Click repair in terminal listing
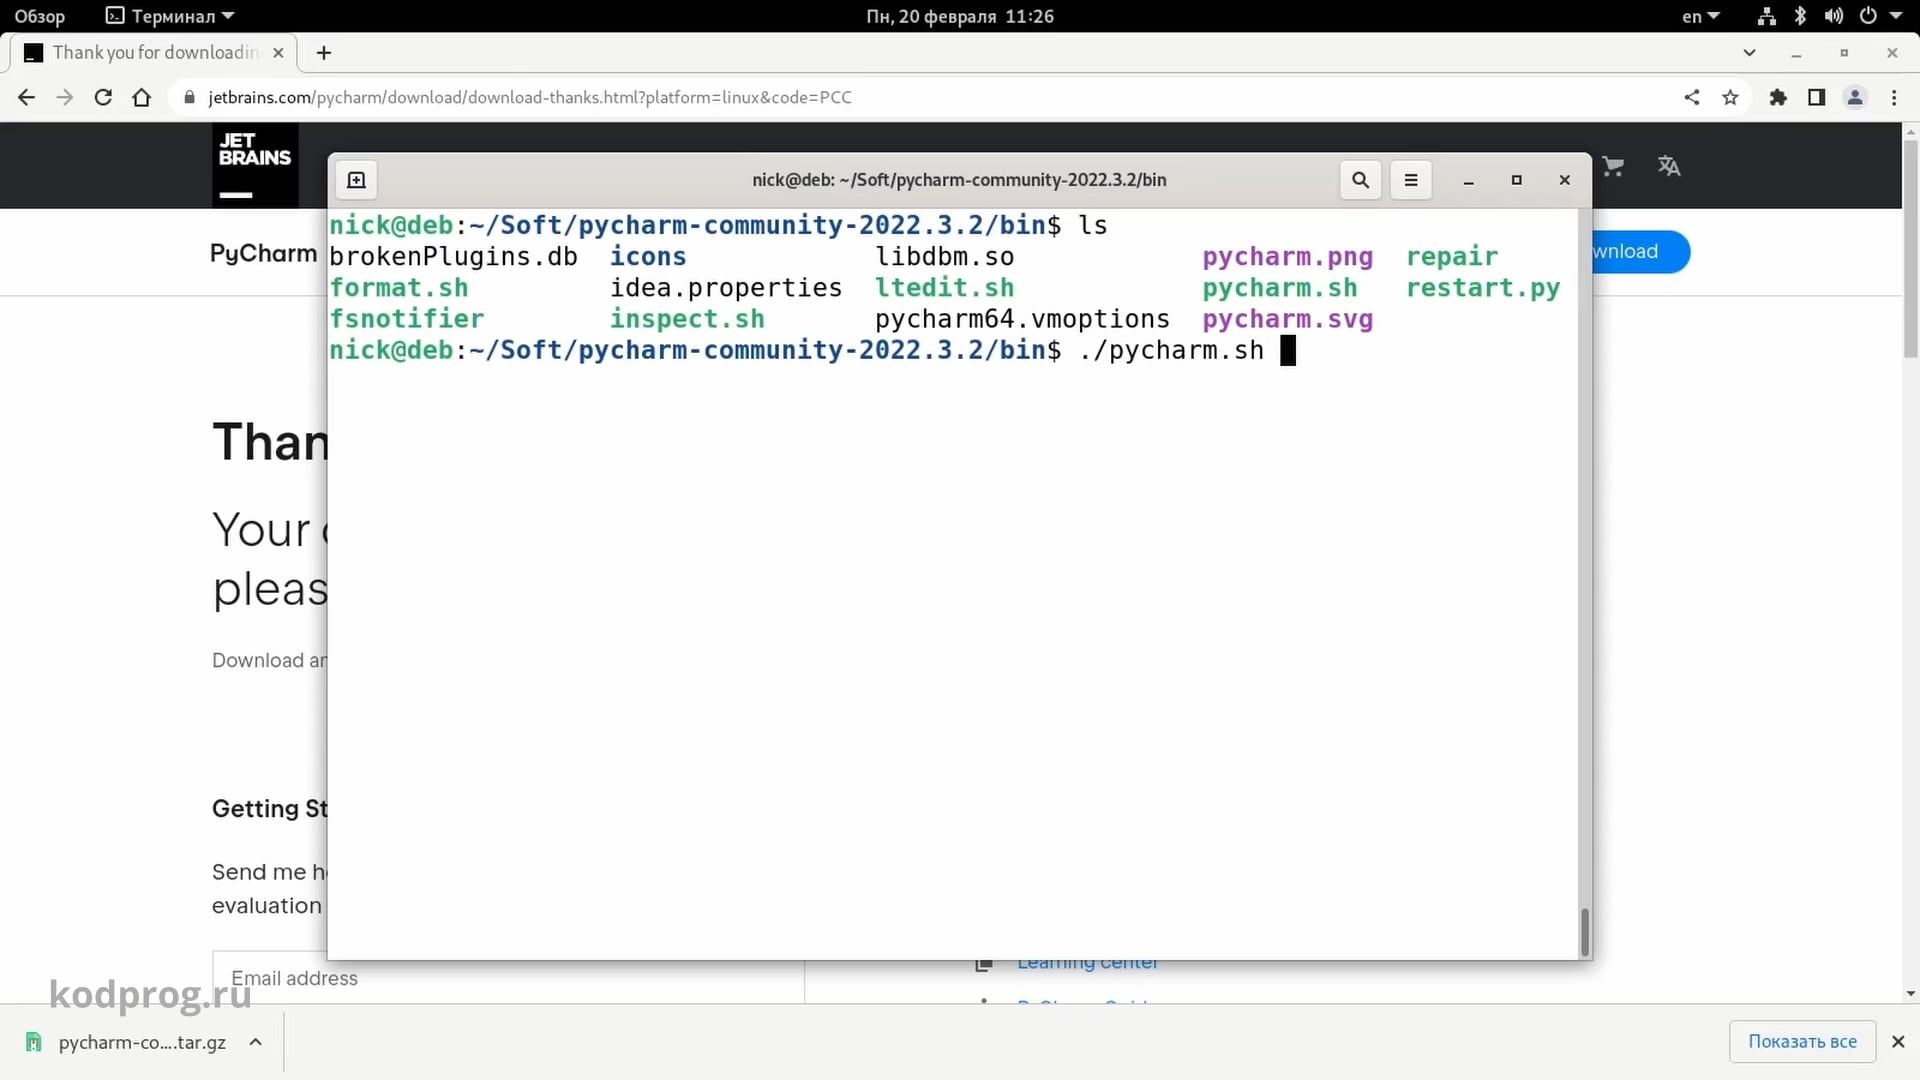Image resolution: width=1920 pixels, height=1080 pixels. (1452, 257)
